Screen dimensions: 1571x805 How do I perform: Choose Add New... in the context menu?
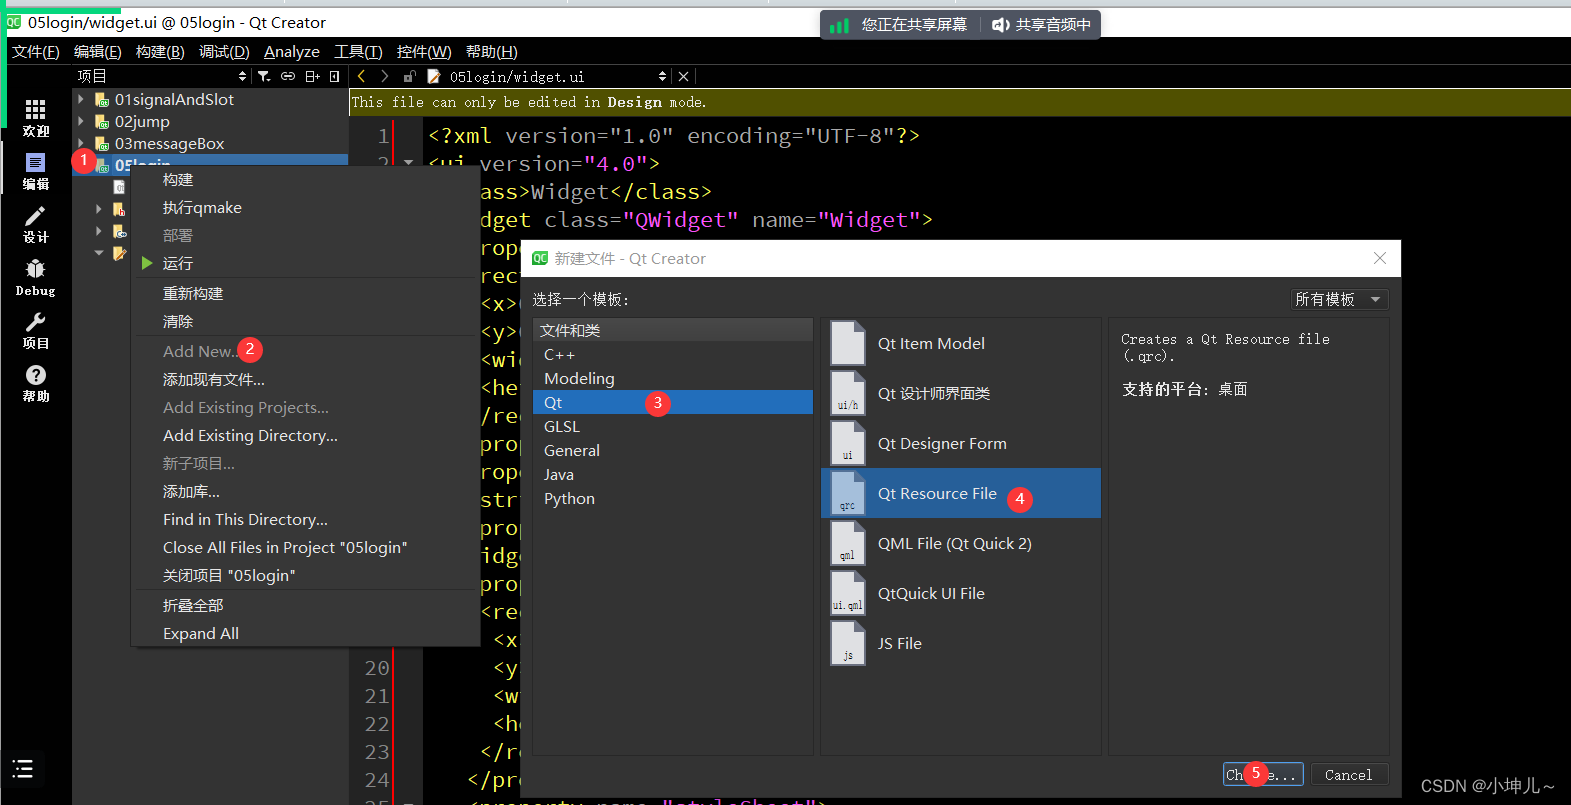(x=306, y=351)
